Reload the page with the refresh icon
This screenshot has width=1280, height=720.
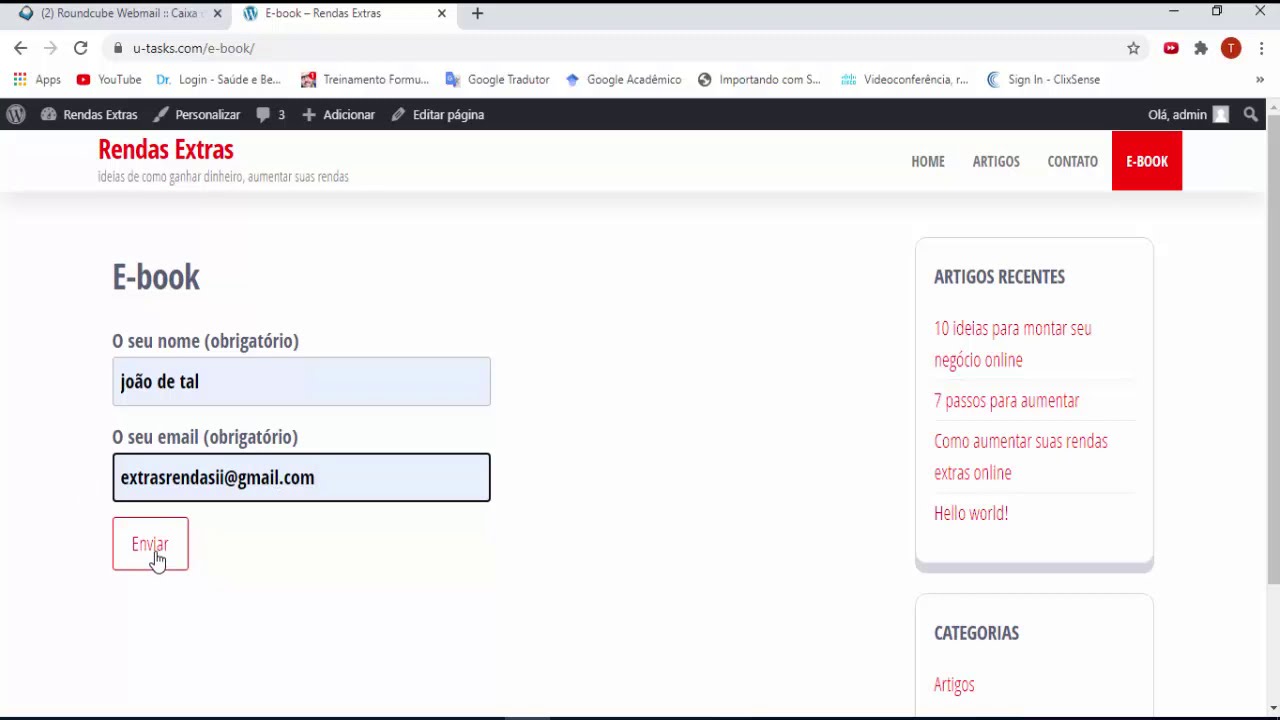pos(81,48)
